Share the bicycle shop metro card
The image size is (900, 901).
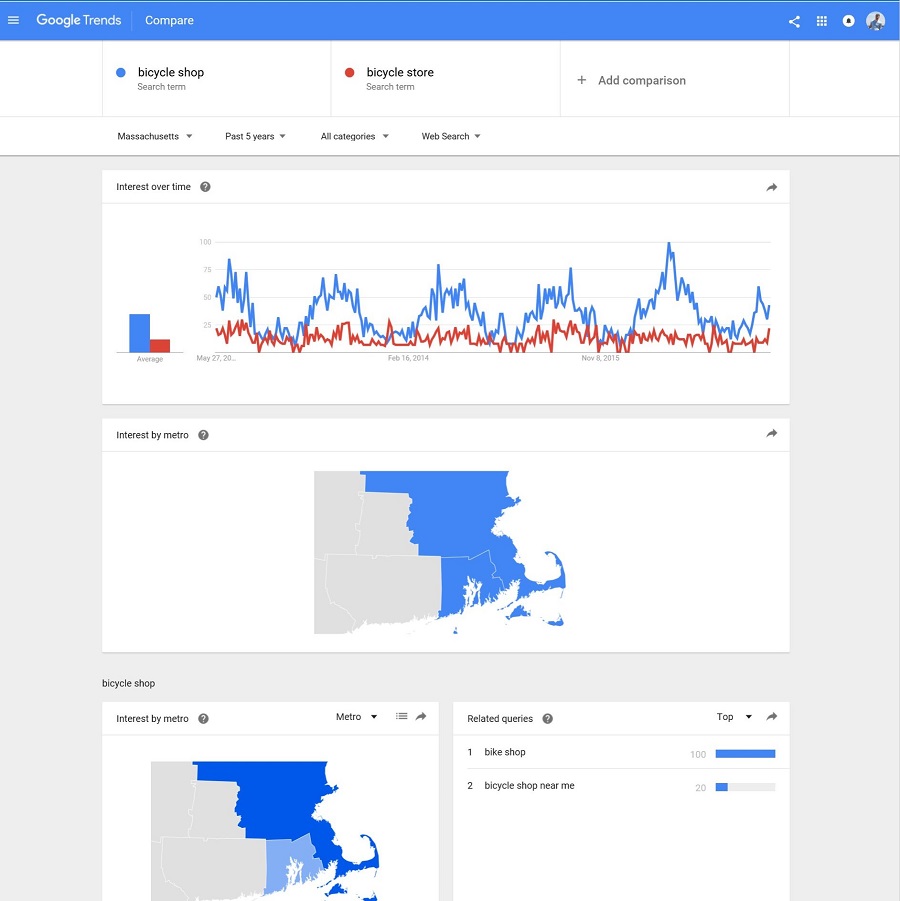tap(421, 716)
